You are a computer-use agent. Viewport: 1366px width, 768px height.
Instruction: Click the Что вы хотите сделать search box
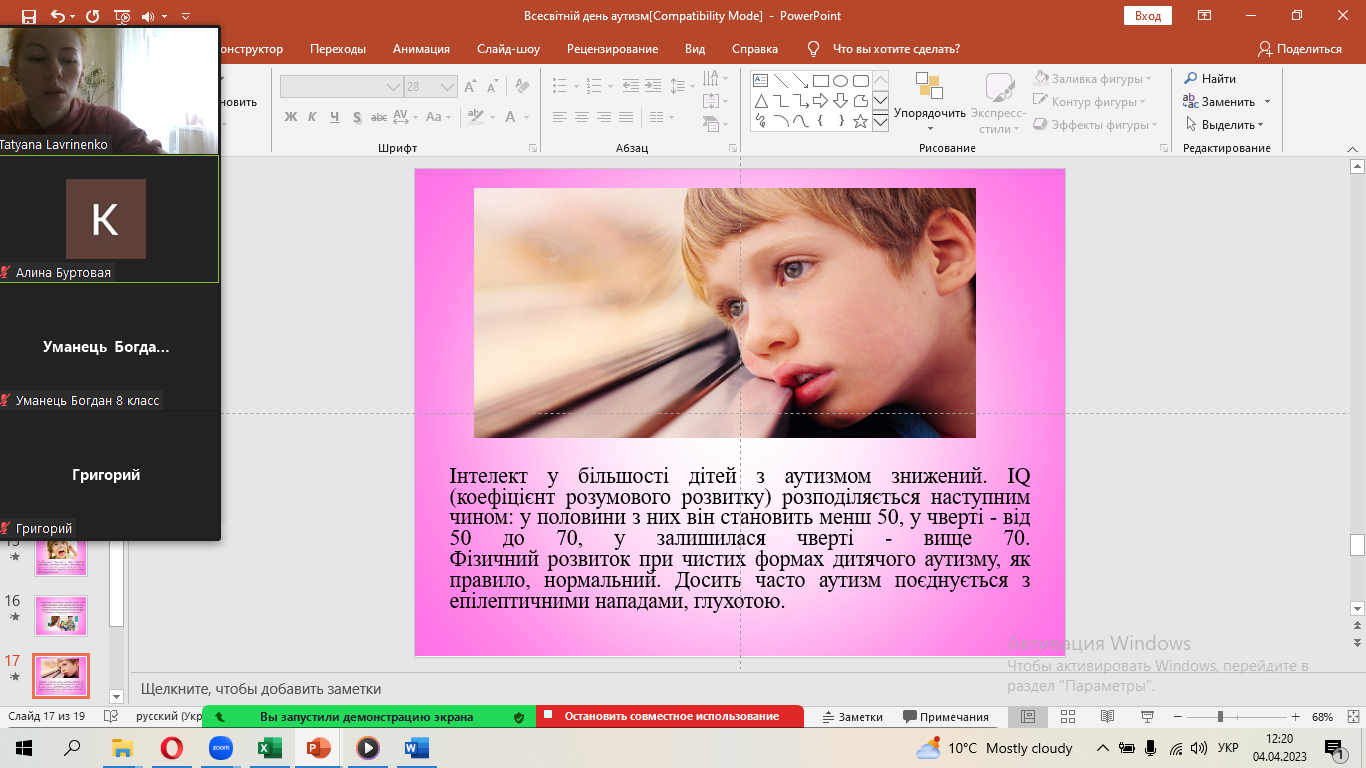895,48
